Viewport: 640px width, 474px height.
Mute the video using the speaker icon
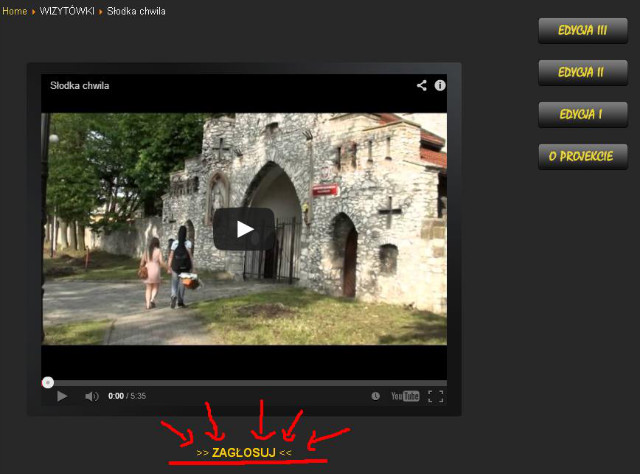pyautogui.click(x=91, y=396)
